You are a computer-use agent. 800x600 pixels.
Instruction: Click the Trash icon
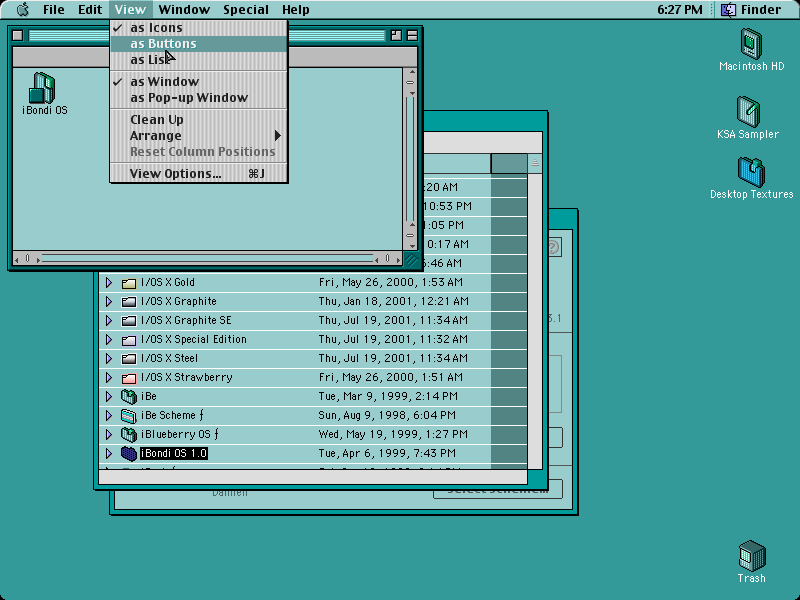[x=752, y=555]
